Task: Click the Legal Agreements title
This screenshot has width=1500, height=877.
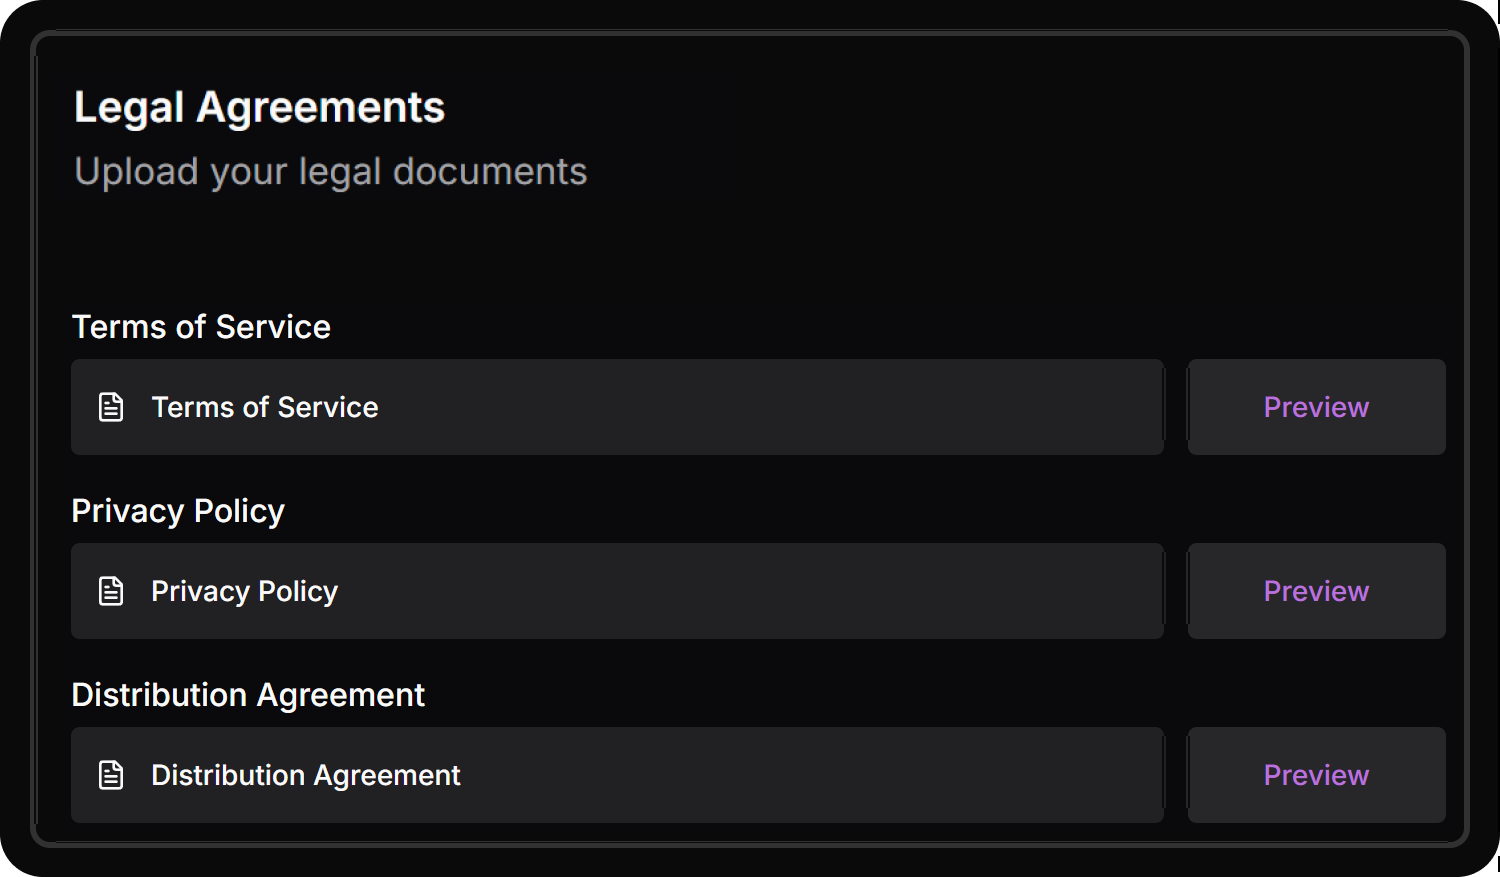Action: point(260,107)
